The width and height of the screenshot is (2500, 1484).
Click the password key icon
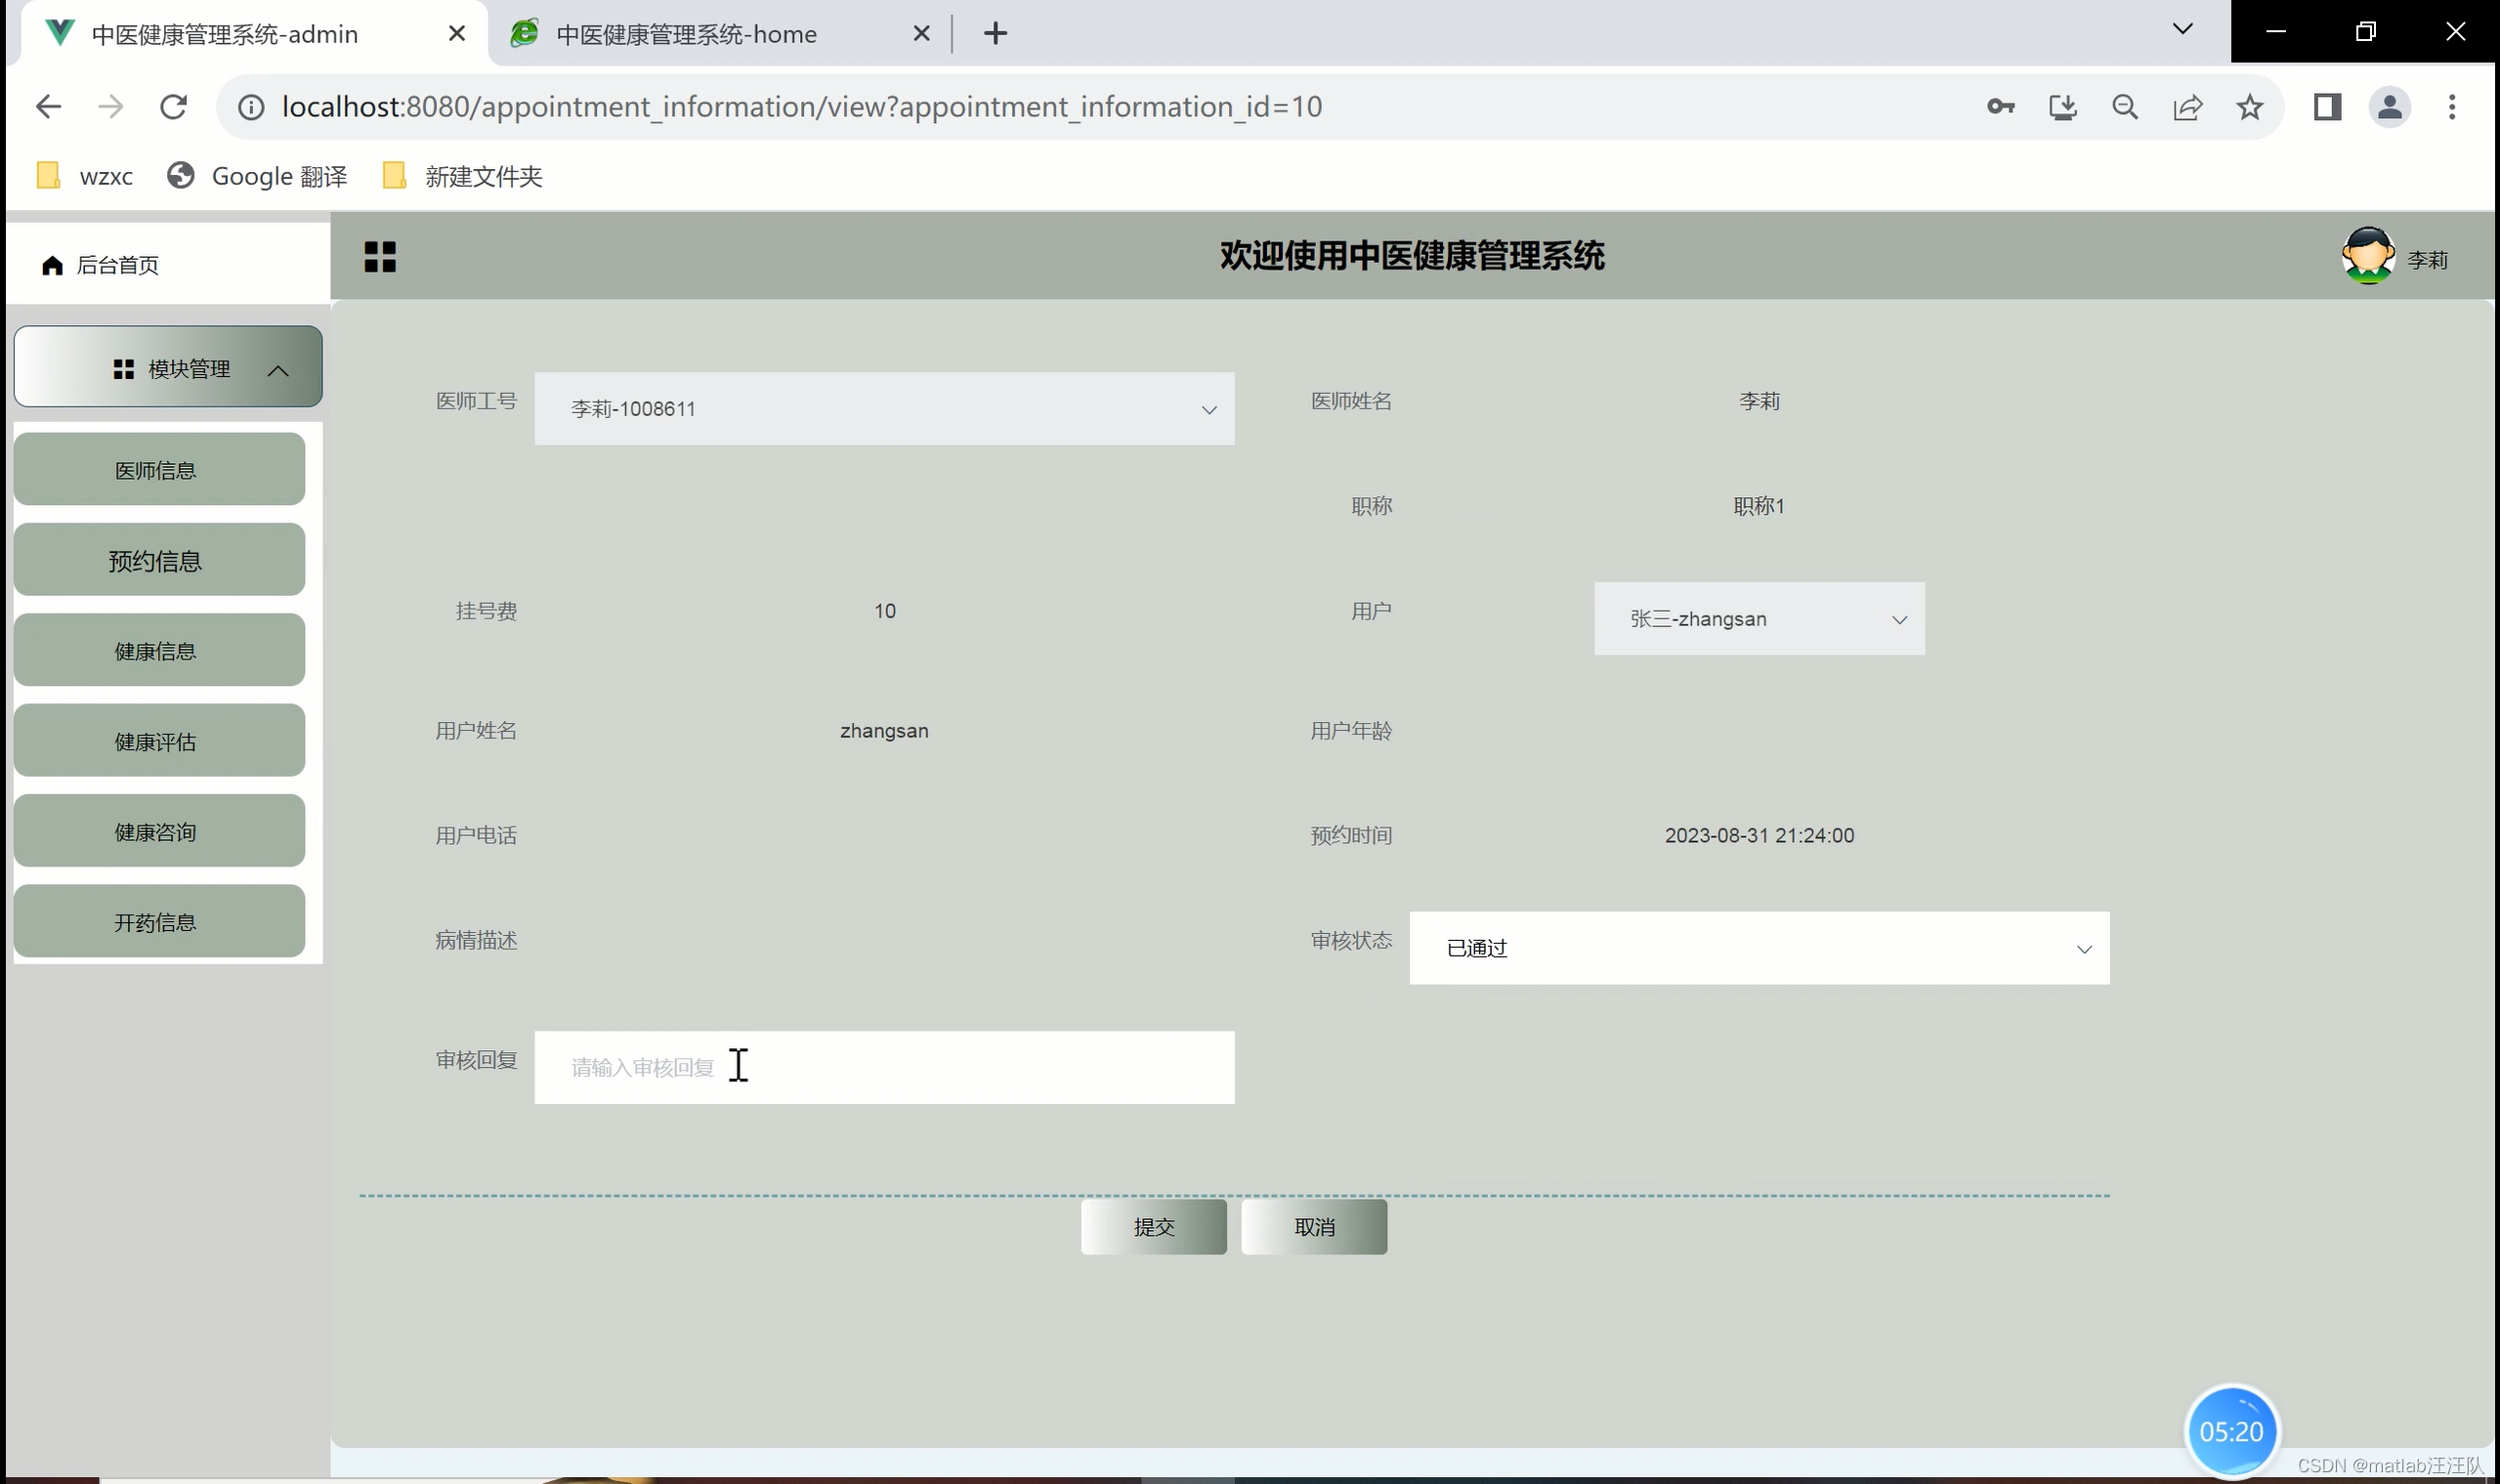click(2000, 107)
